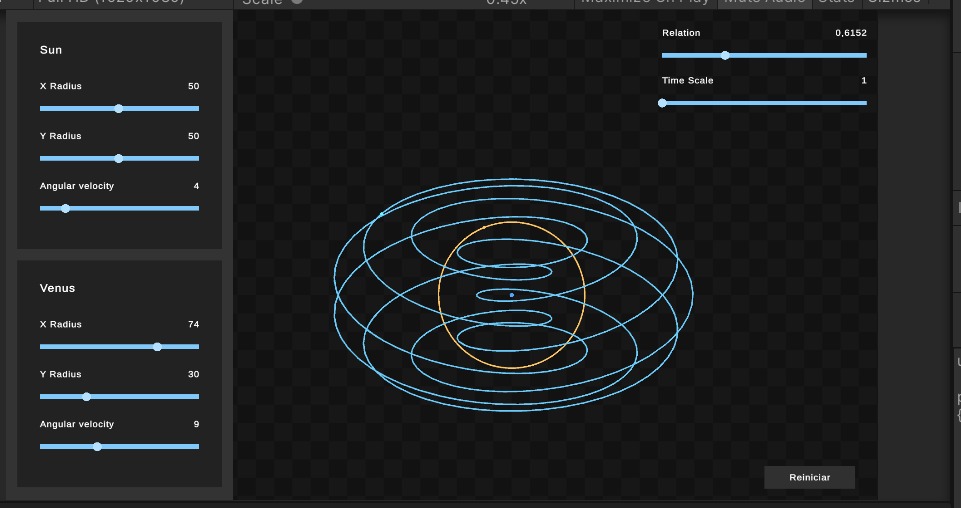Click the Sun Y Radius label
The image size is (961, 508).
(61, 136)
